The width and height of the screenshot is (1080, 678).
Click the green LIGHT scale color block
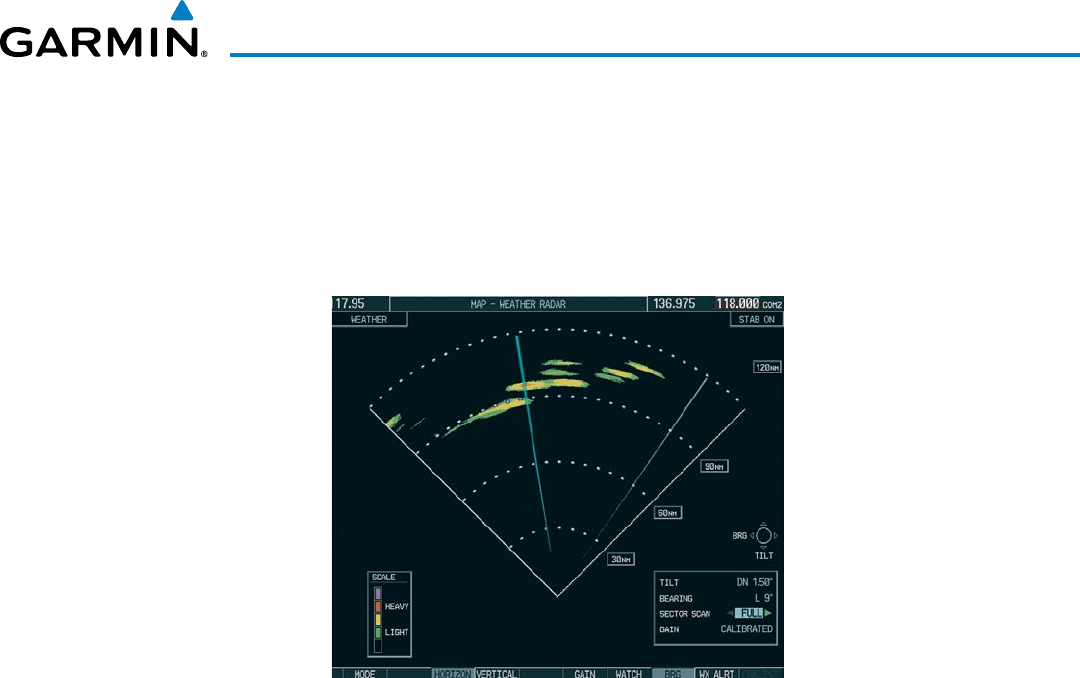[x=377, y=632]
